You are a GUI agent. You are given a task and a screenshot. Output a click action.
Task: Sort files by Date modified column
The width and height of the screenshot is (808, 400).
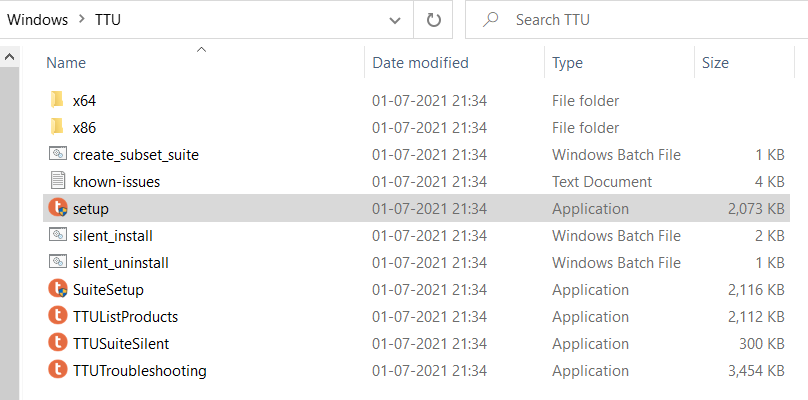pos(420,63)
